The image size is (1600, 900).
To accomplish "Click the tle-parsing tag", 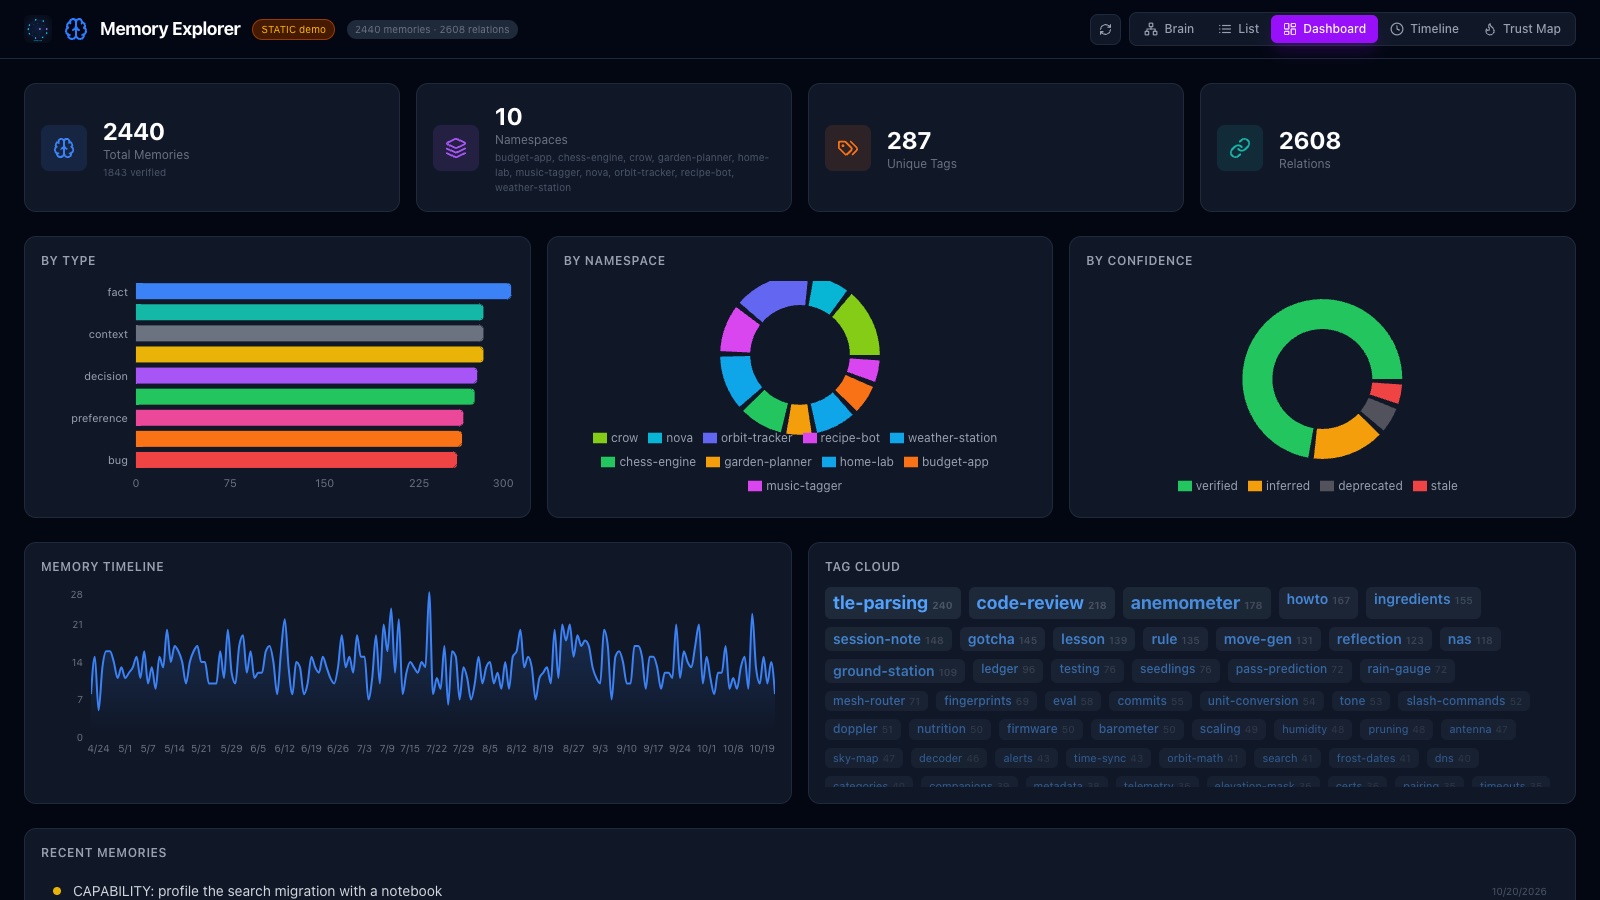I will [x=892, y=603].
